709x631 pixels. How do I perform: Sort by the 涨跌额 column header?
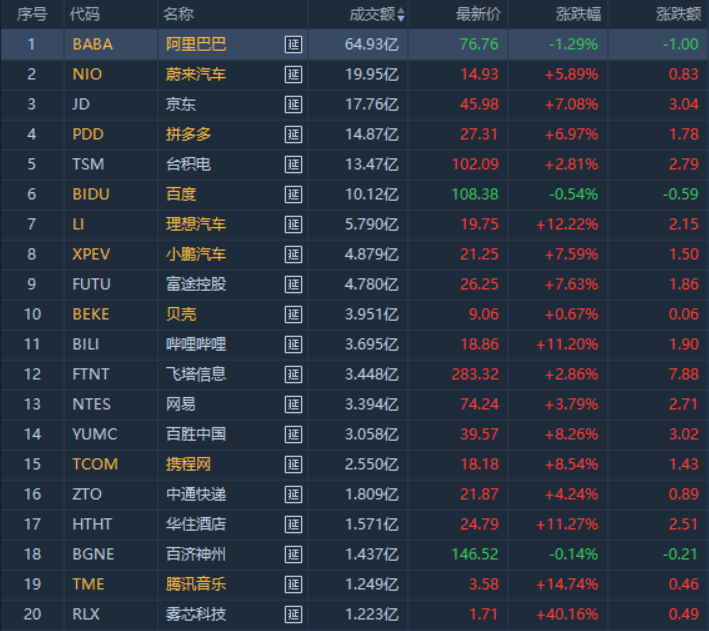pos(678,14)
